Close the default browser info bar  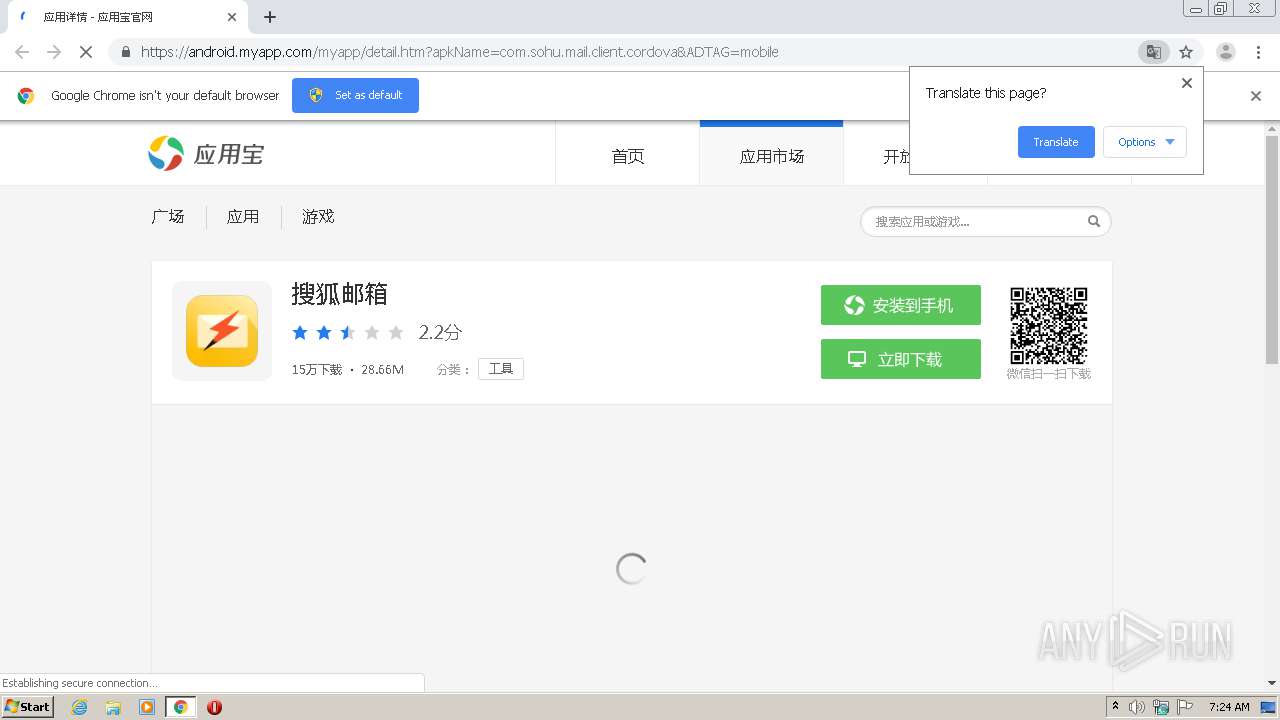[x=1256, y=96]
